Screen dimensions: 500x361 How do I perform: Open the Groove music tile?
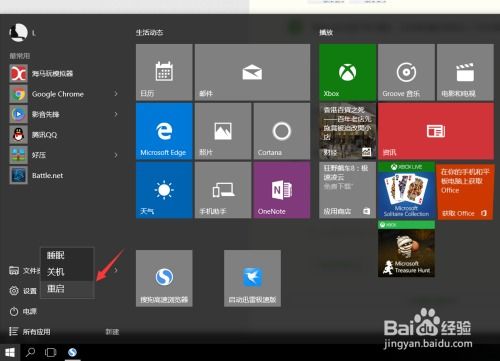click(x=406, y=72)
